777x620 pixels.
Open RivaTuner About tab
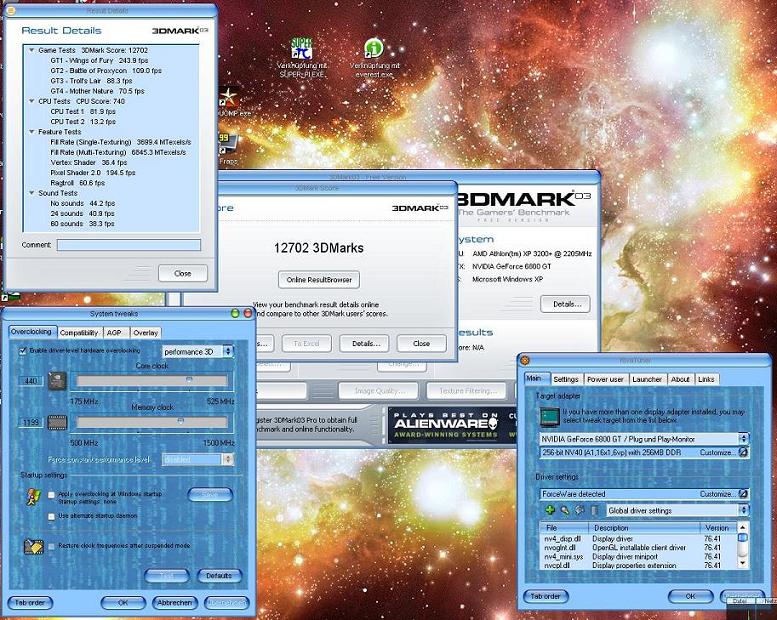[680, 379]
